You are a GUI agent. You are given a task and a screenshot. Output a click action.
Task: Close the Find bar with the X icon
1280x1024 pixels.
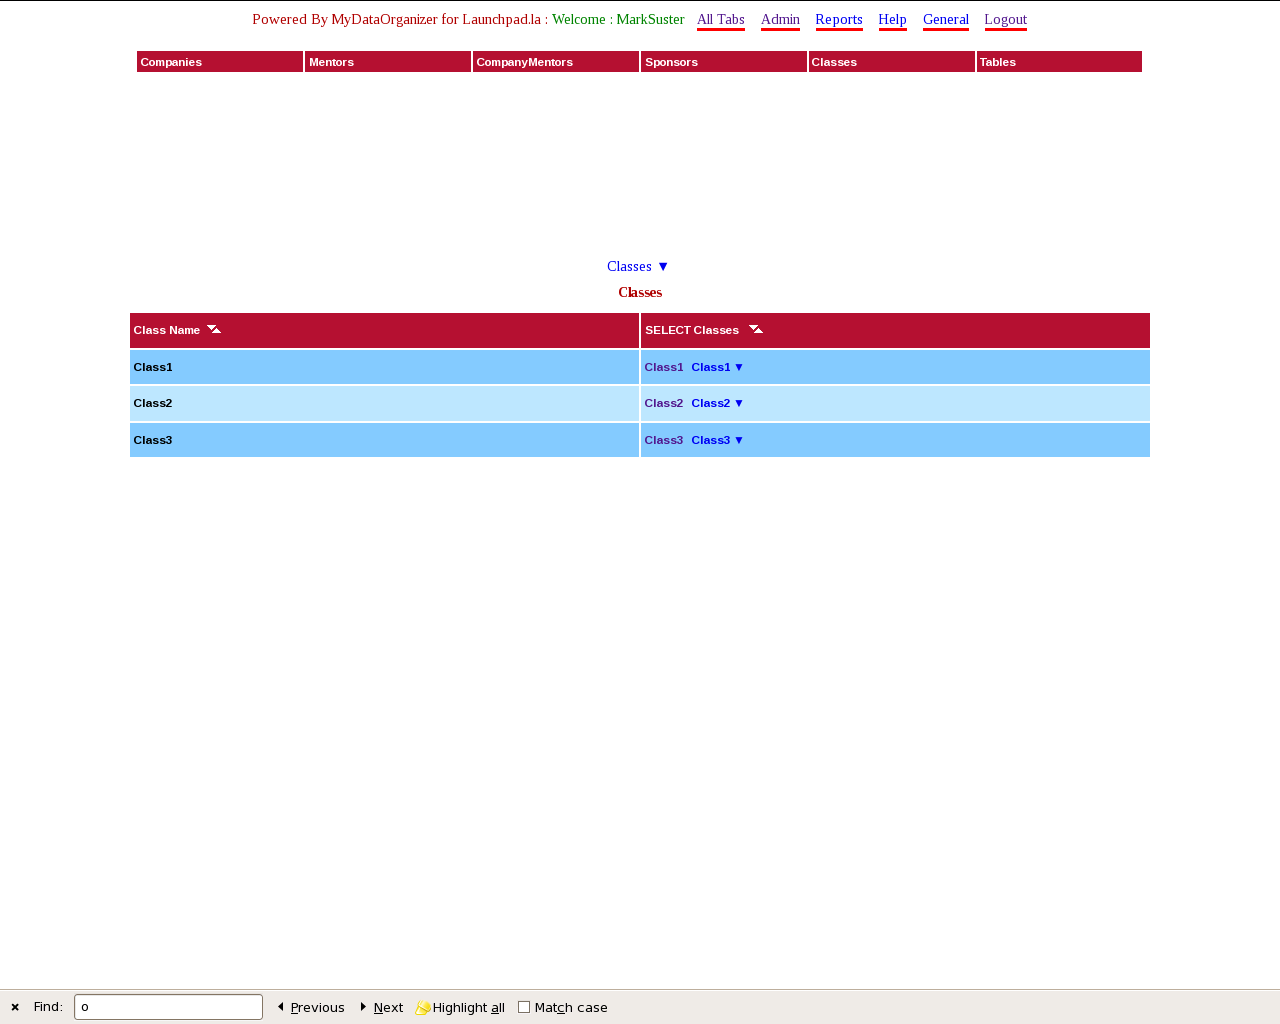(15, 1007)
